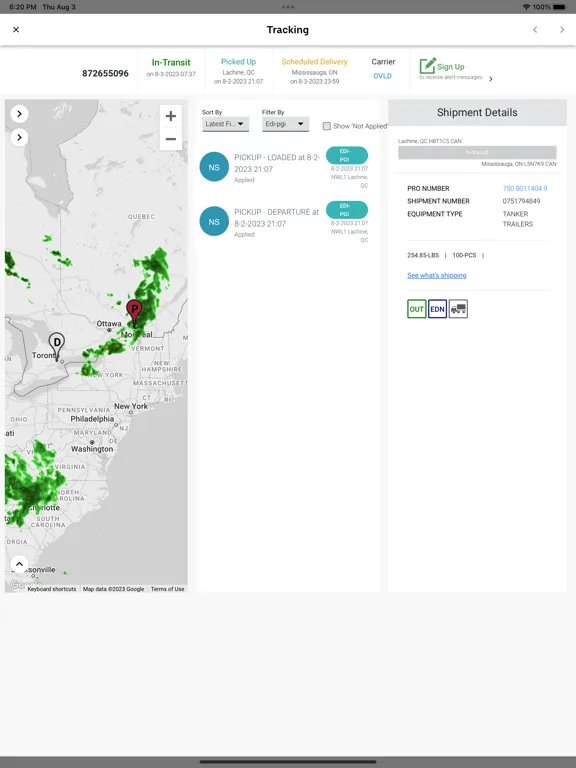Open the OVLD carrier link
The image size is (576, 768).
[383, 76]
